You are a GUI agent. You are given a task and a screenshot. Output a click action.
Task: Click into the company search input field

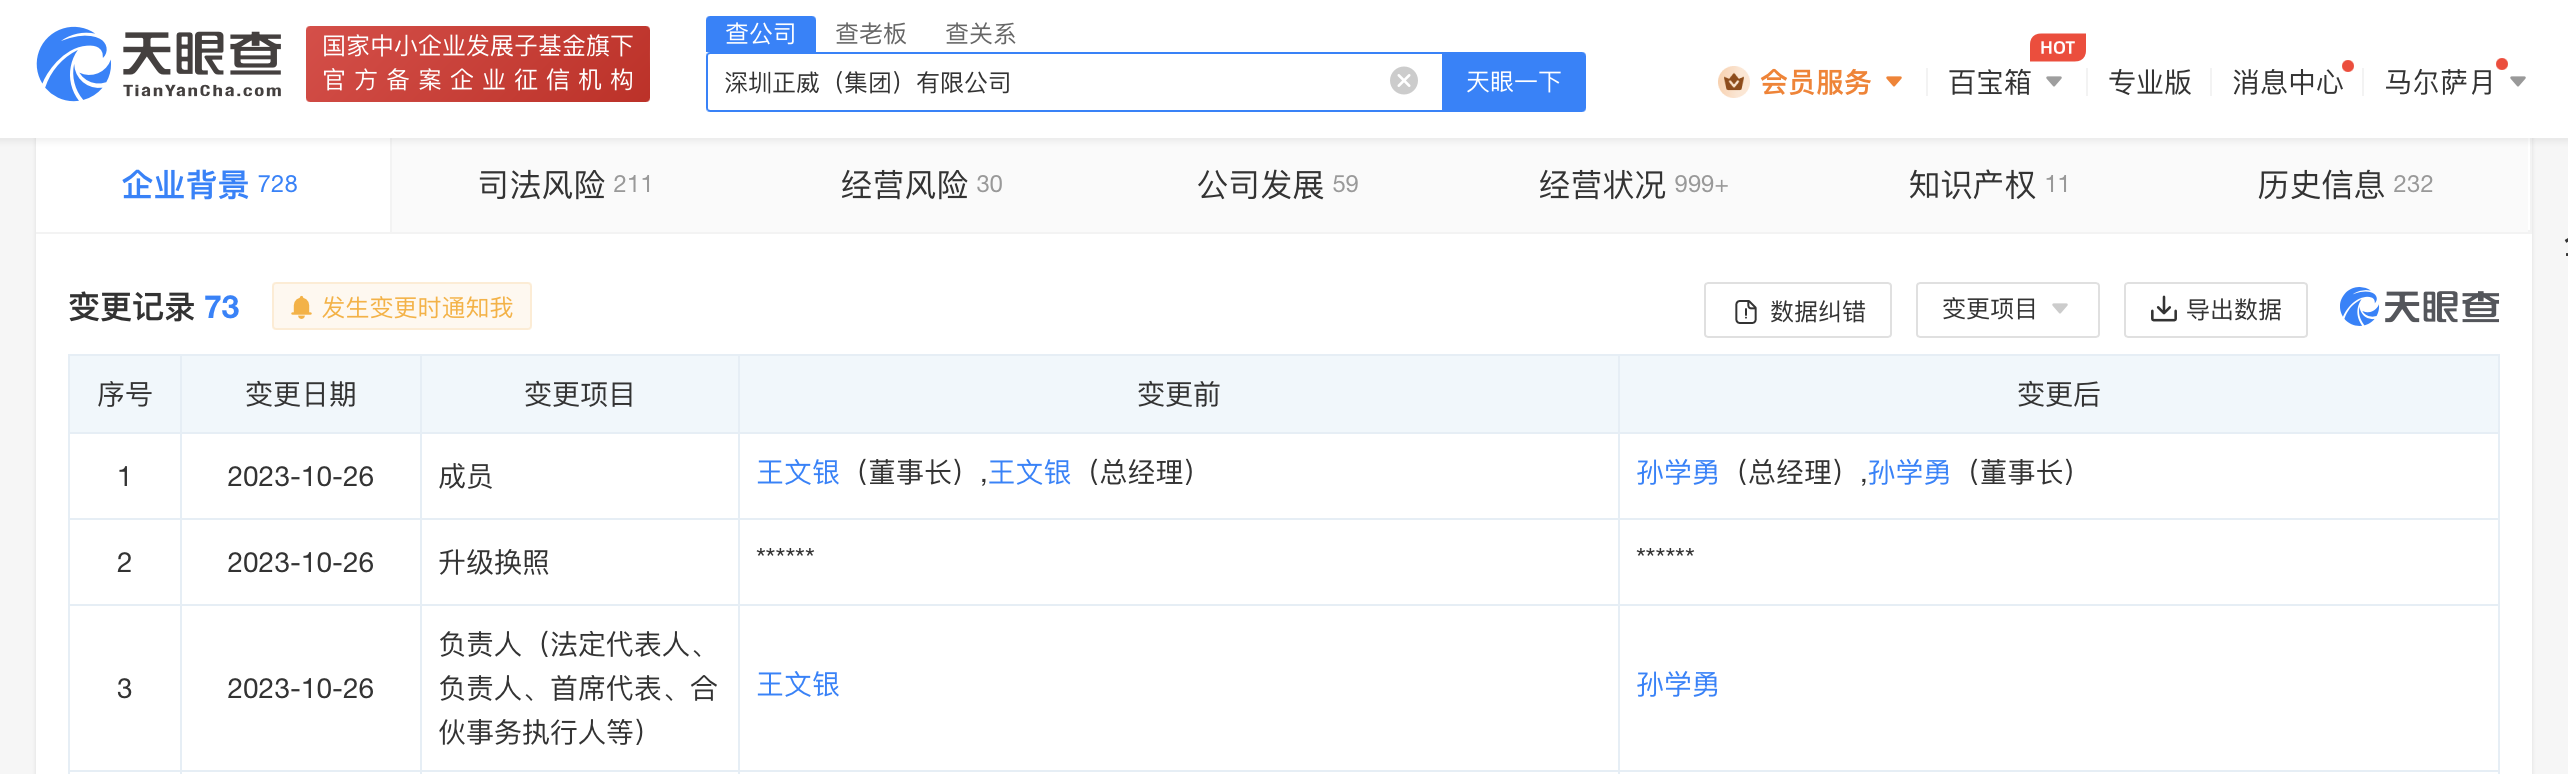[1050, 82]
